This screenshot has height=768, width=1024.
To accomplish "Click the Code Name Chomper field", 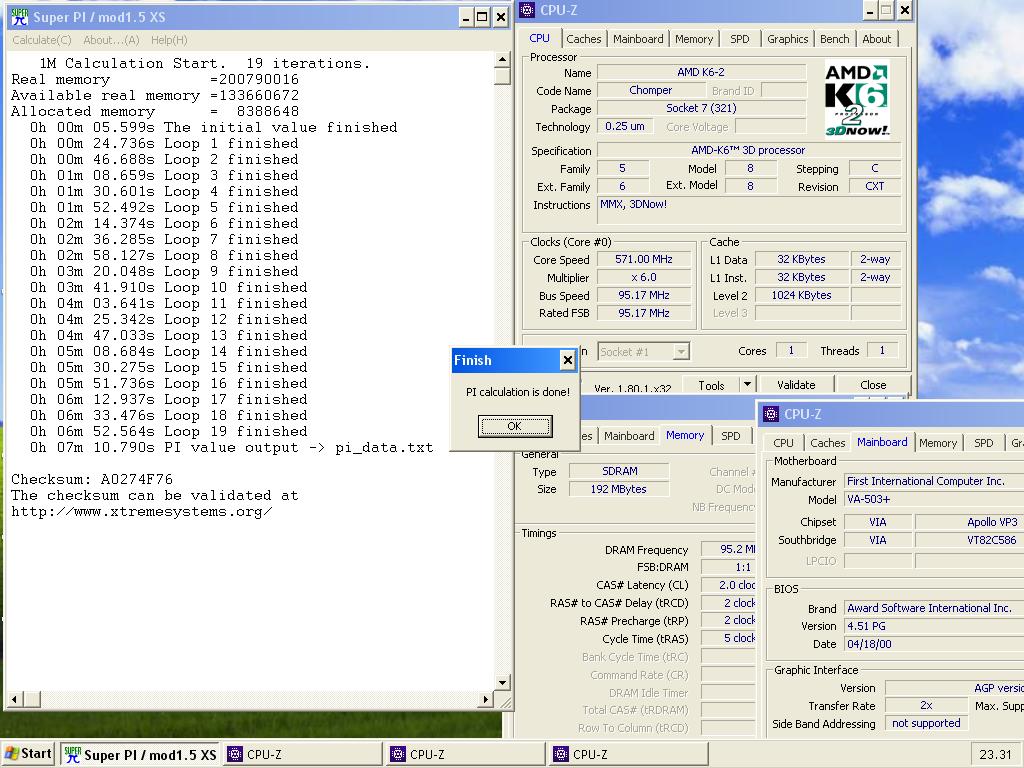I will [x=650, y=90].
